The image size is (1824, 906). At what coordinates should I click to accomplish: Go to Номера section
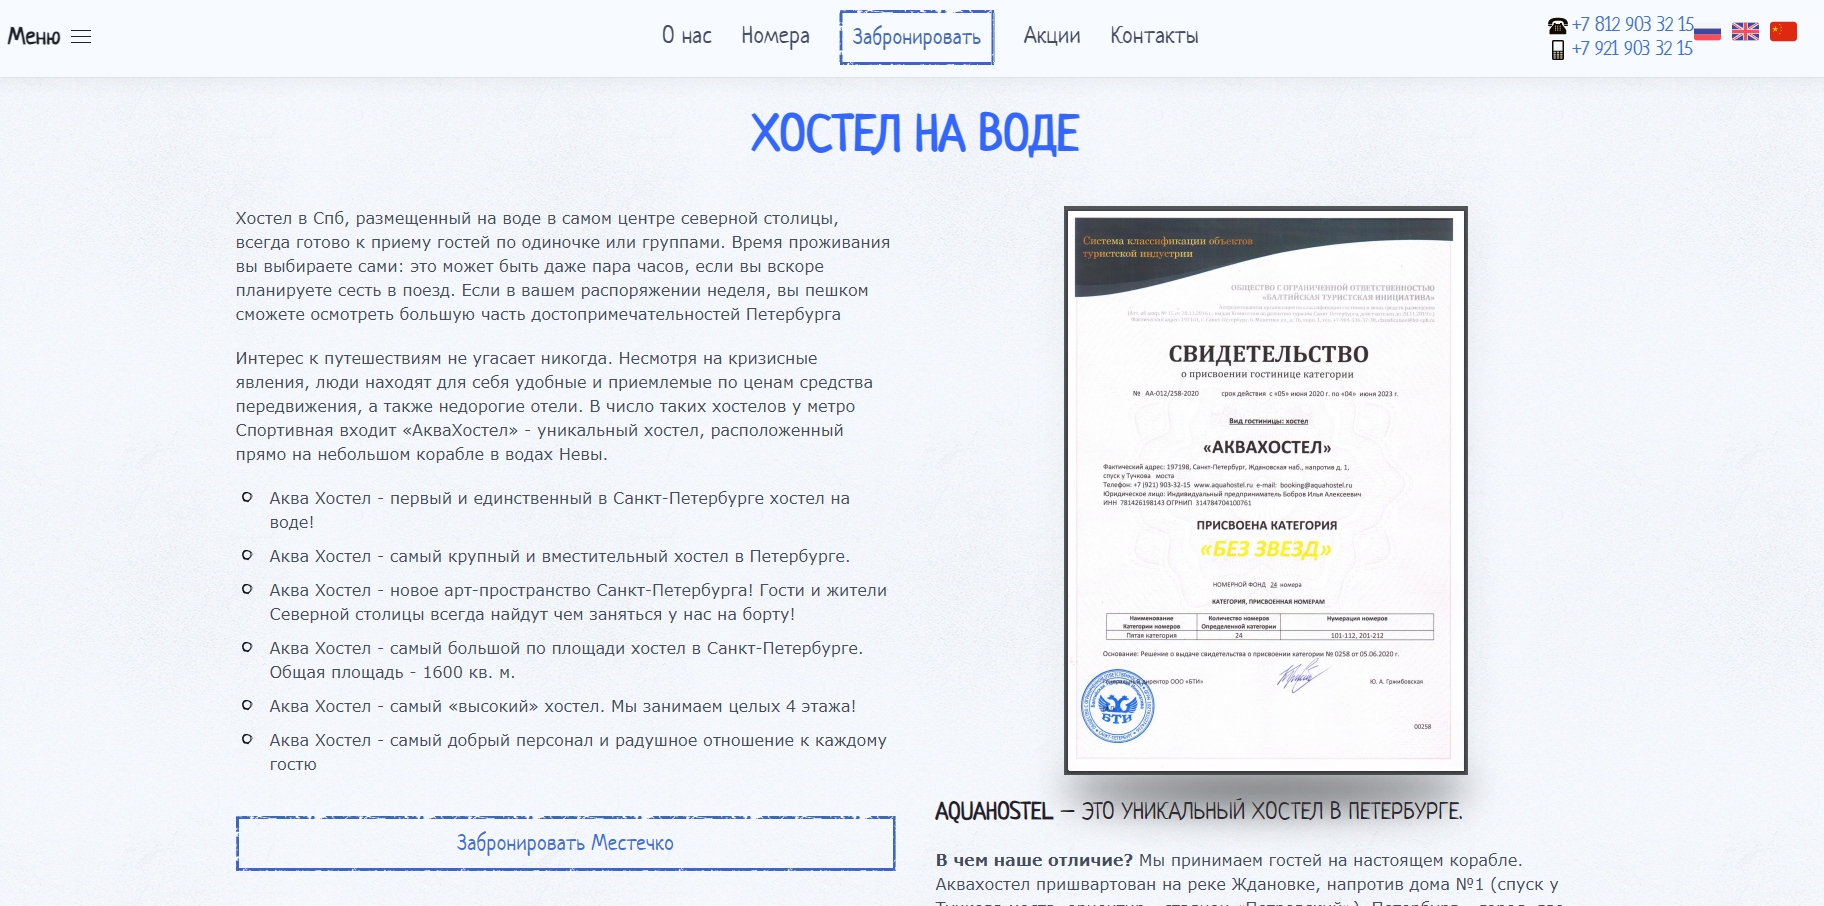[x=775, y=36]
